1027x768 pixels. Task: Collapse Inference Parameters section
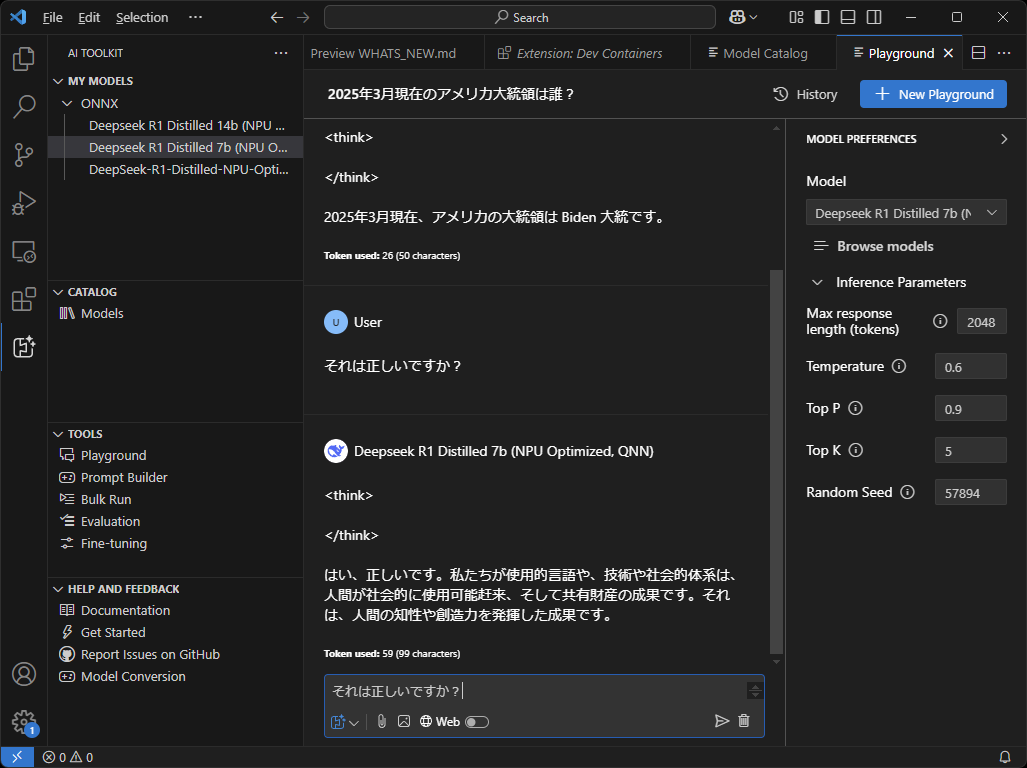pos(817,282)
